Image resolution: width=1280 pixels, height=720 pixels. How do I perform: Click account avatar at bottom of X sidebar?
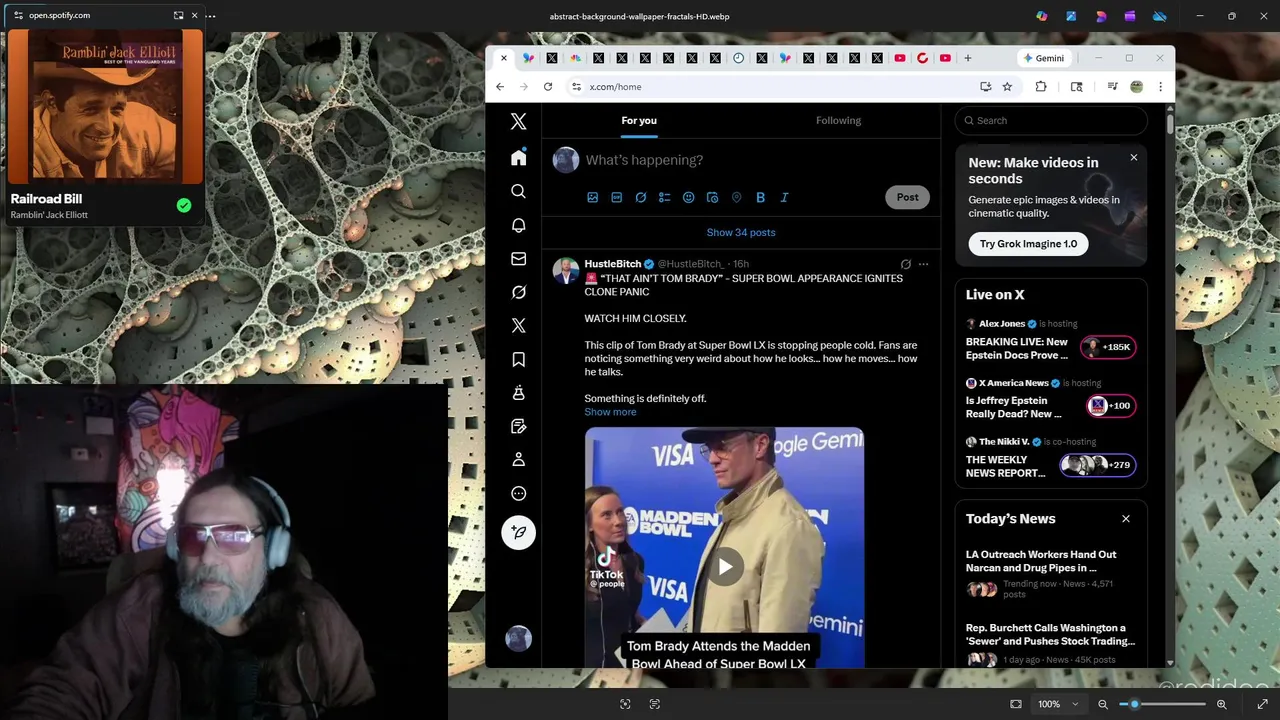coord(518,638)
